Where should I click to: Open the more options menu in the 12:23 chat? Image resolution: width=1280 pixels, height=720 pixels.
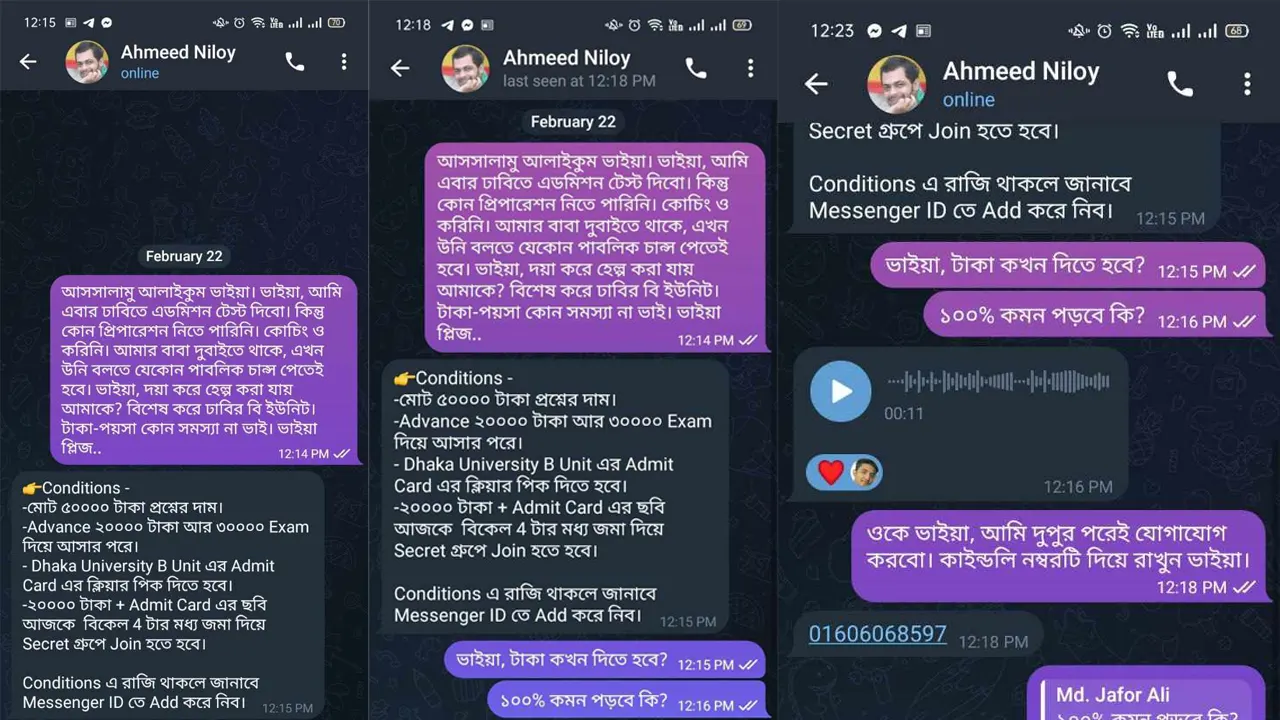pos(1246,84)
